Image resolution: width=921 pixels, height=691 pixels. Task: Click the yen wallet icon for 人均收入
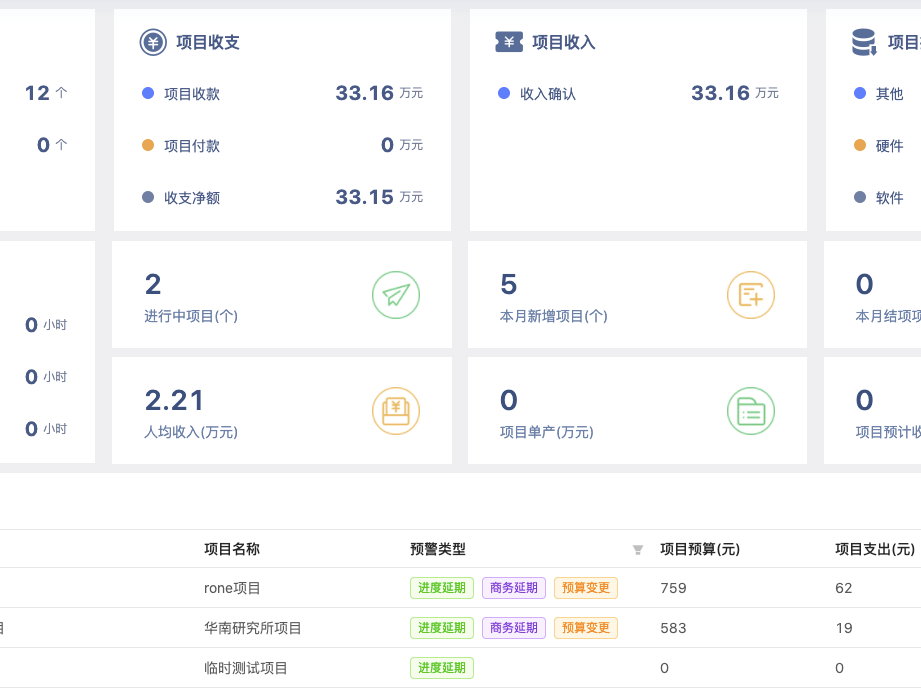coord(396,411)
